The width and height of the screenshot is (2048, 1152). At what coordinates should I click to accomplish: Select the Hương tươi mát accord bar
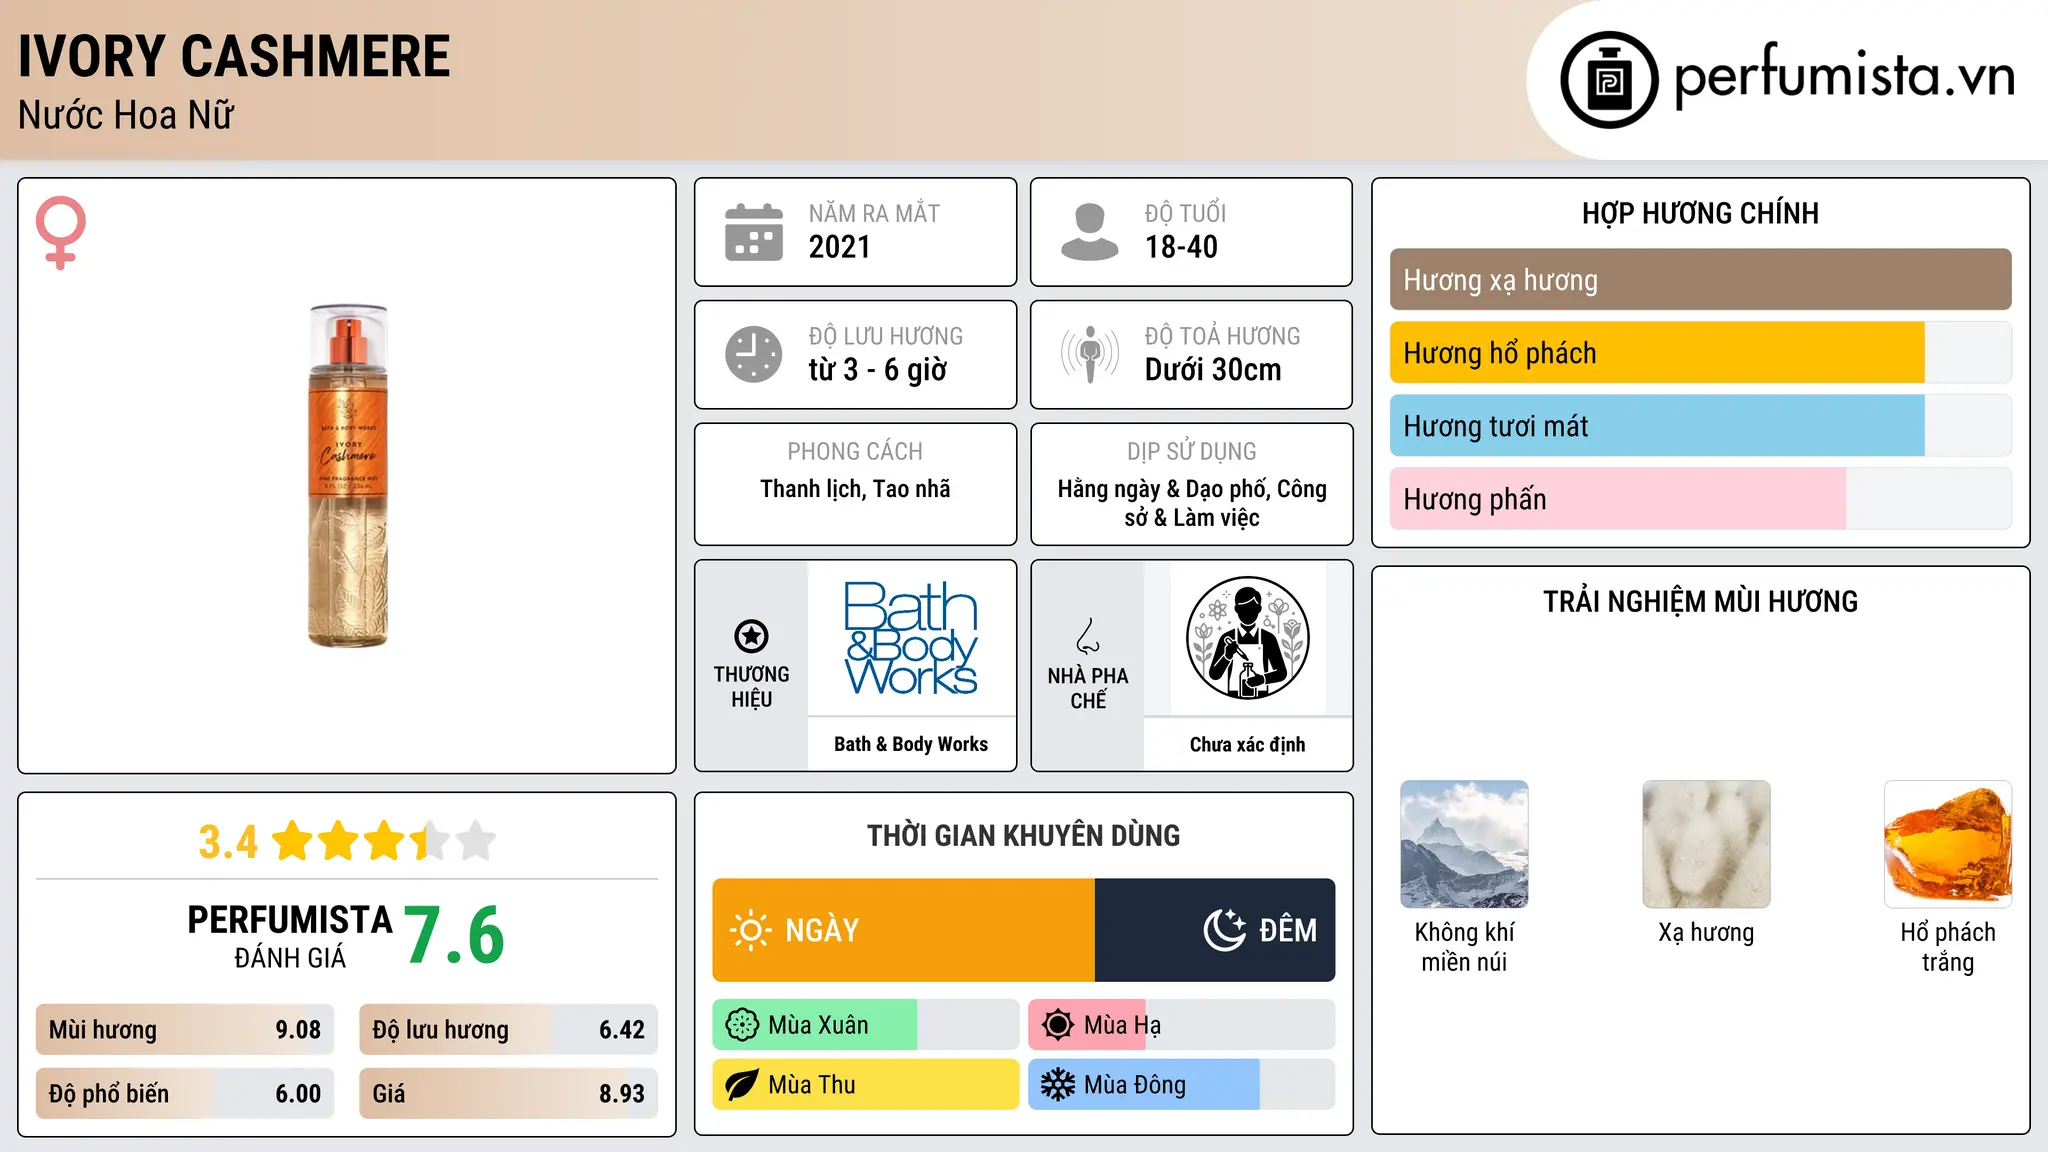tap(1700, 426)
